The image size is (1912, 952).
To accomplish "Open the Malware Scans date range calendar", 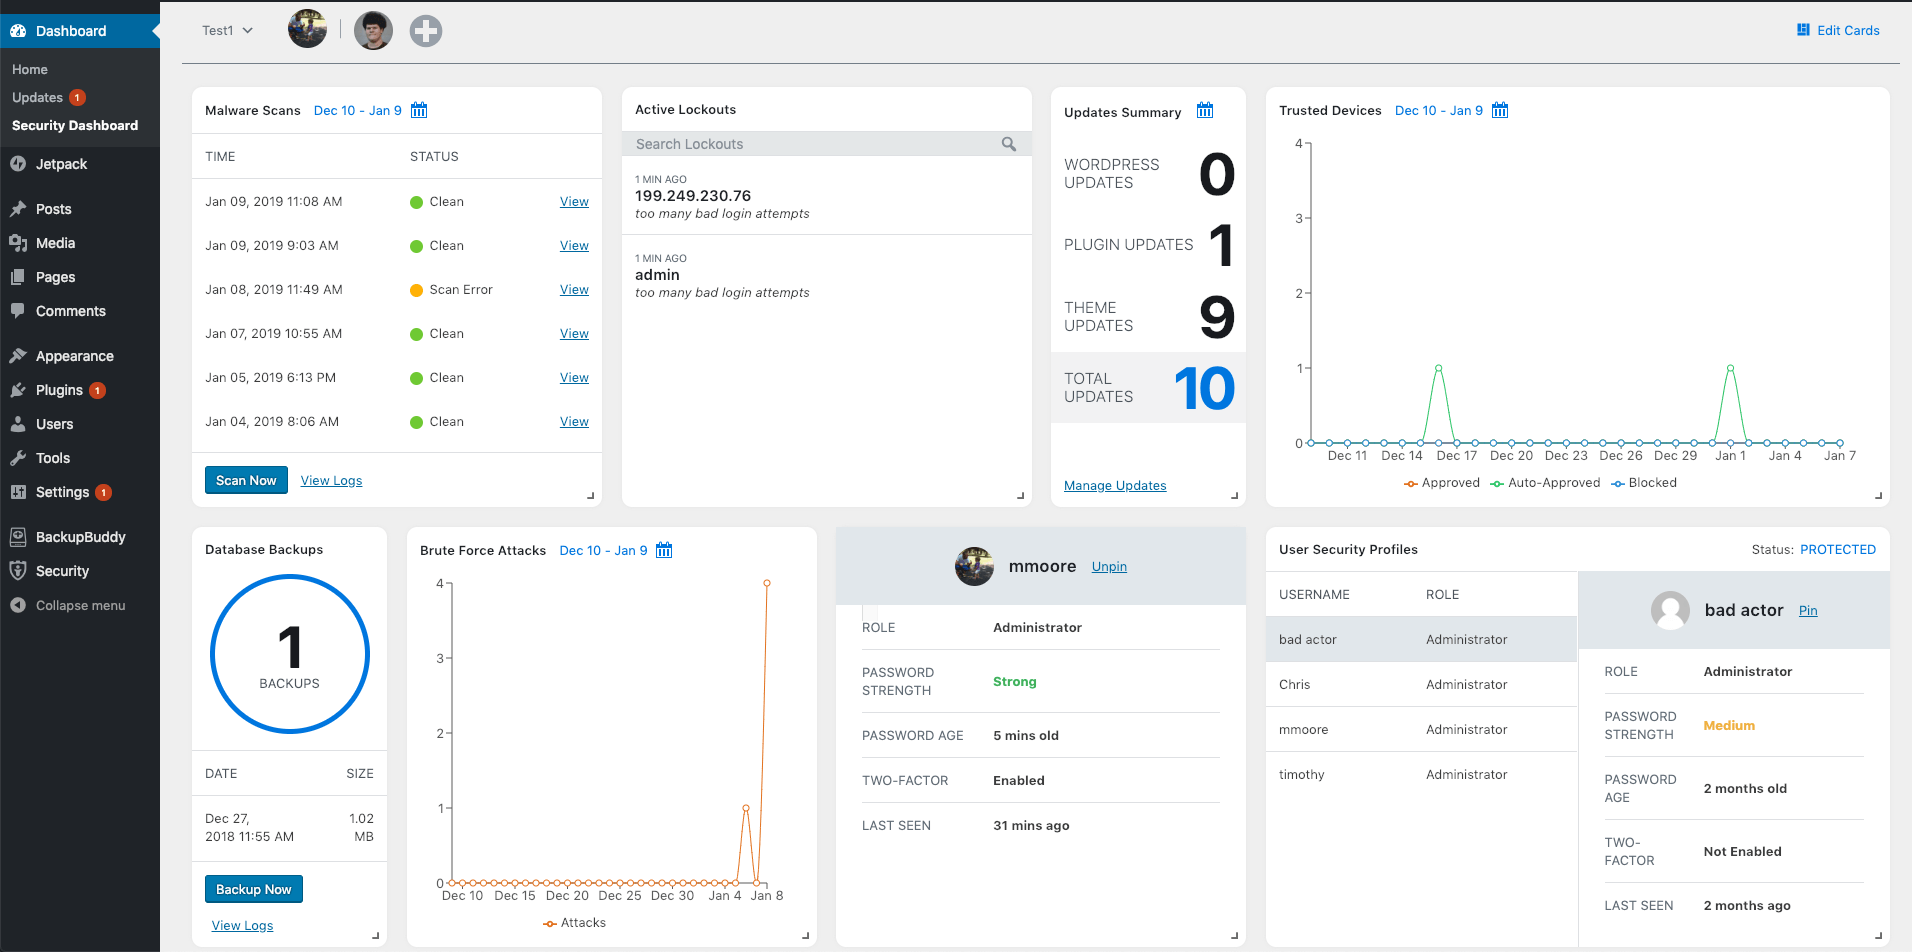I will click(x=419, y=110).
